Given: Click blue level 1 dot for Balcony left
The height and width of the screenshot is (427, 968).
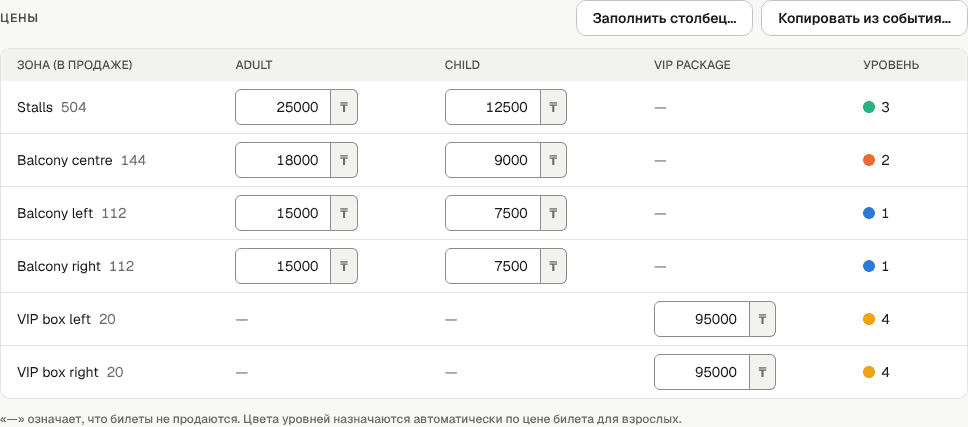Looking at the screenshot, I should point(869,214).
